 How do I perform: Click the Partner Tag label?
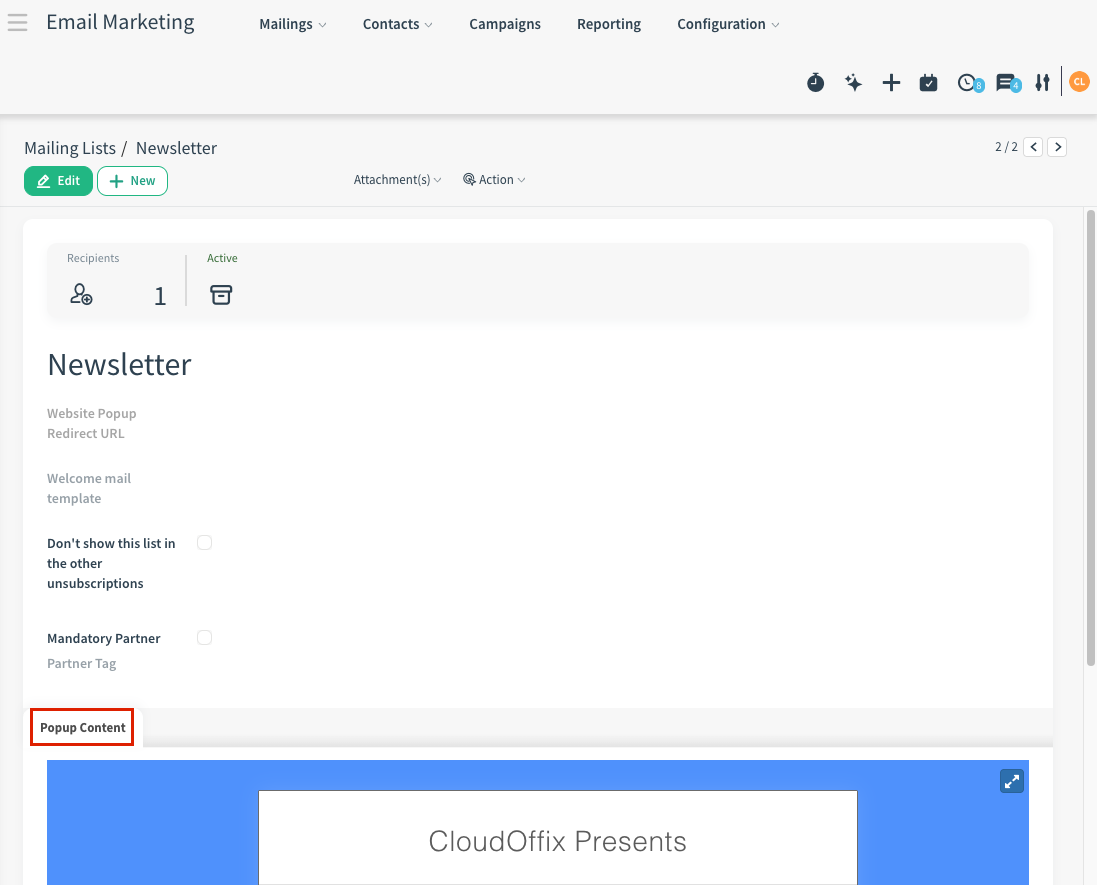(x=81, y=663)
